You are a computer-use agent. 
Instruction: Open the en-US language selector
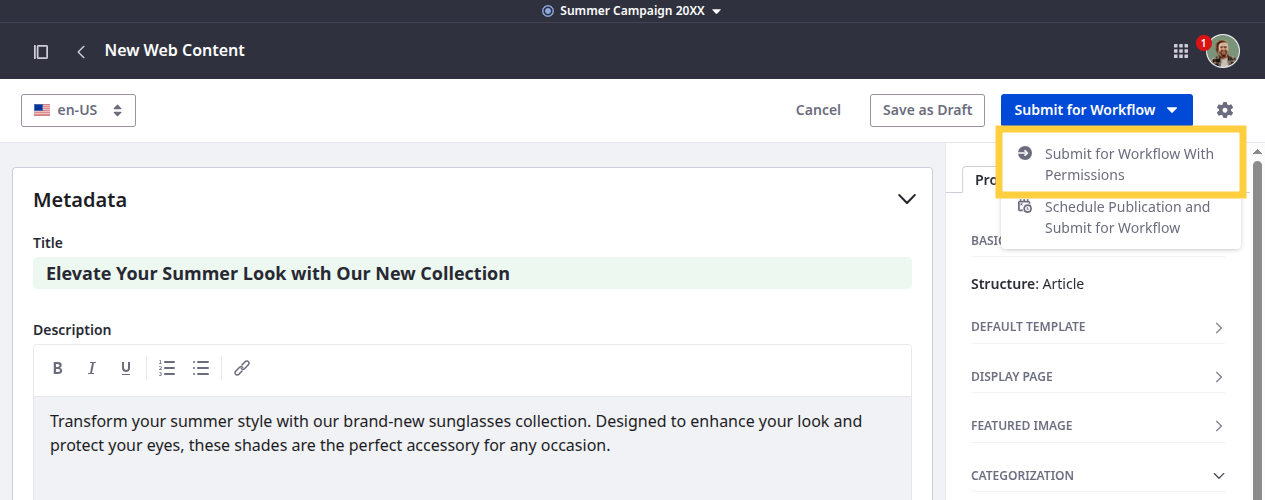coord(78,110)
